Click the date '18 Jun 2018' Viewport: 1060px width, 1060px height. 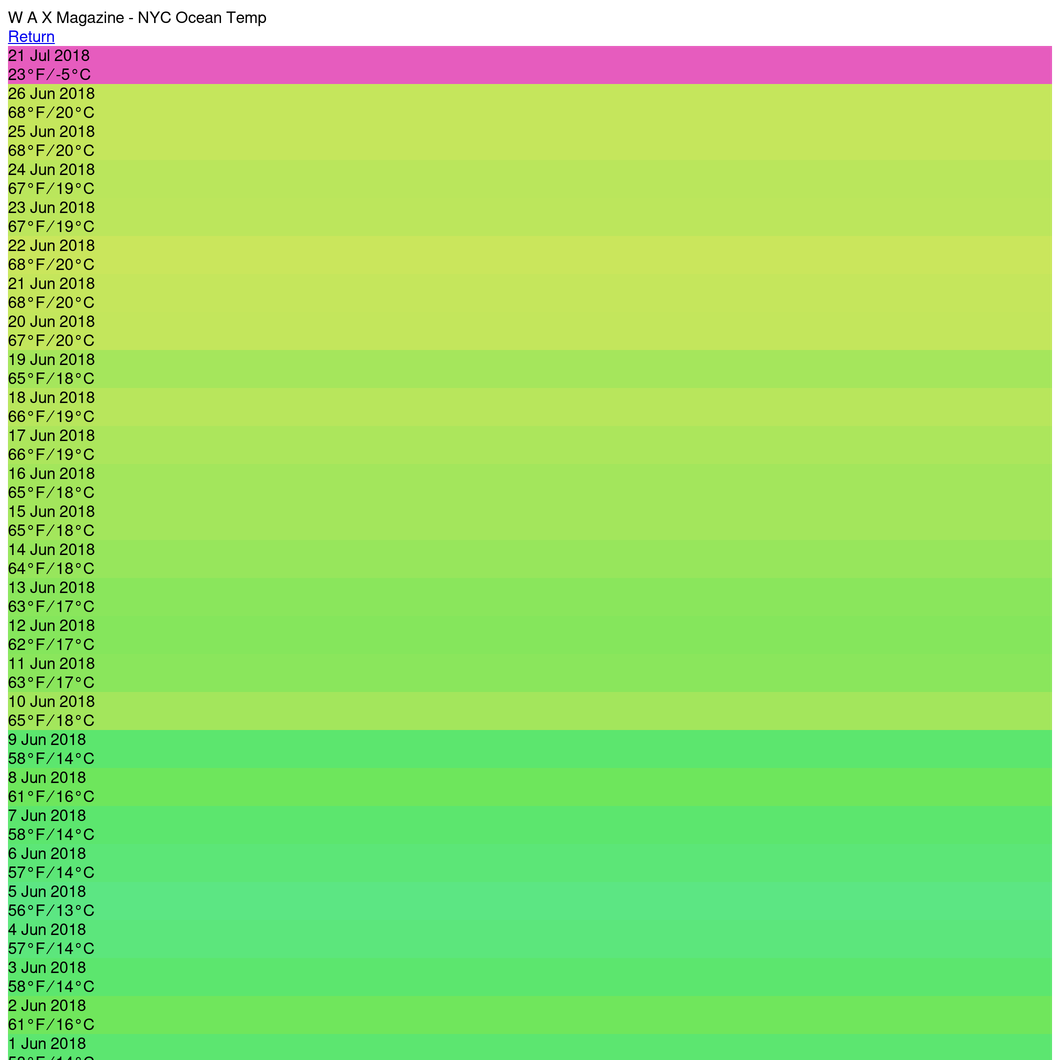[x=51, y=397]
